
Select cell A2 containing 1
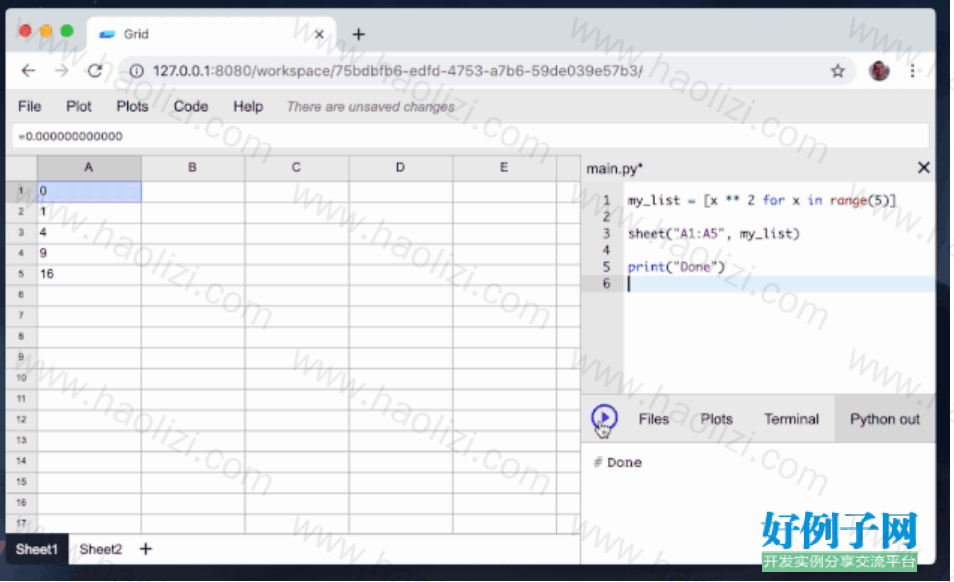click(89, 212)
